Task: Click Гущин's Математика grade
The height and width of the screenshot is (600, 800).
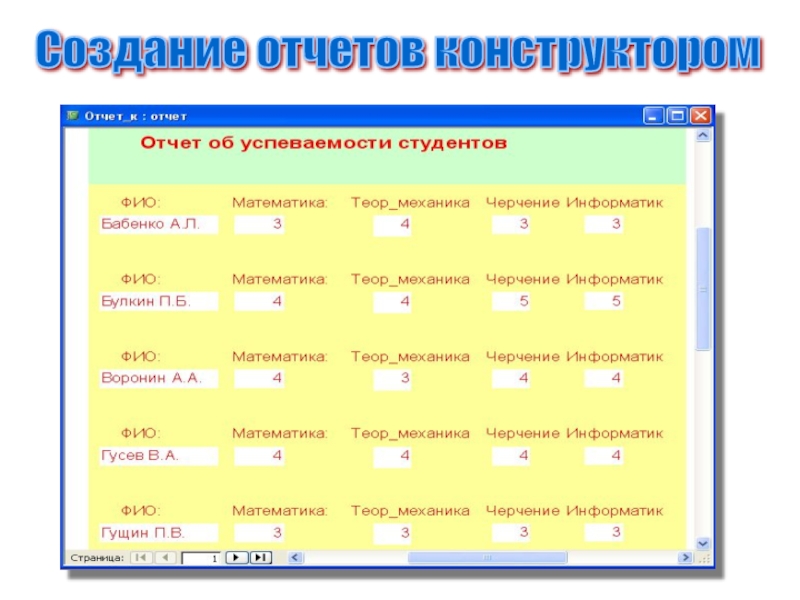Action: tap(259, 533)
